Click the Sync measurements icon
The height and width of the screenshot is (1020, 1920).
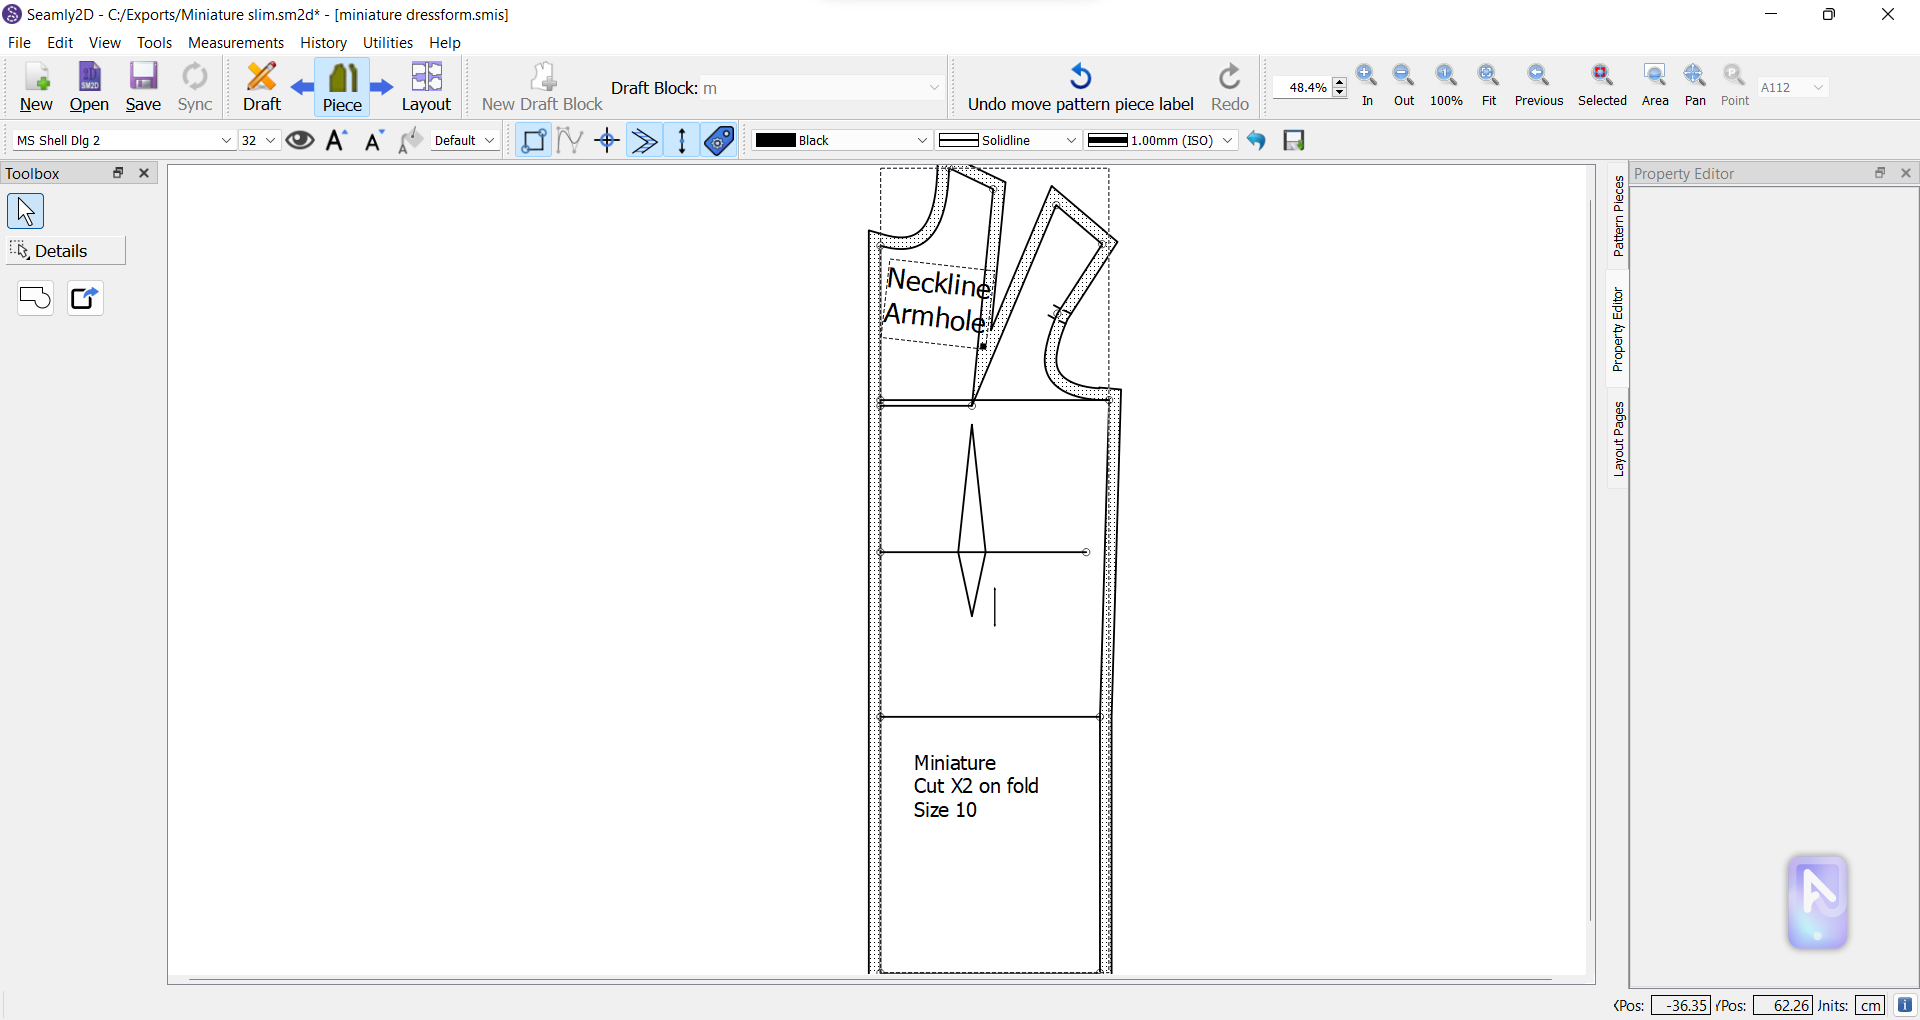click(x=195, y=87)
